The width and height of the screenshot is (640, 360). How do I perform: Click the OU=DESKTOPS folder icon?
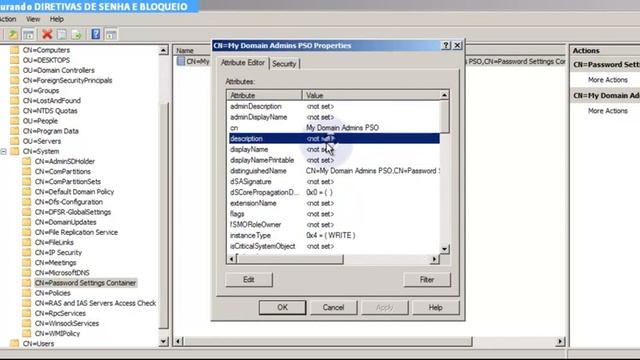pos(15,60)
